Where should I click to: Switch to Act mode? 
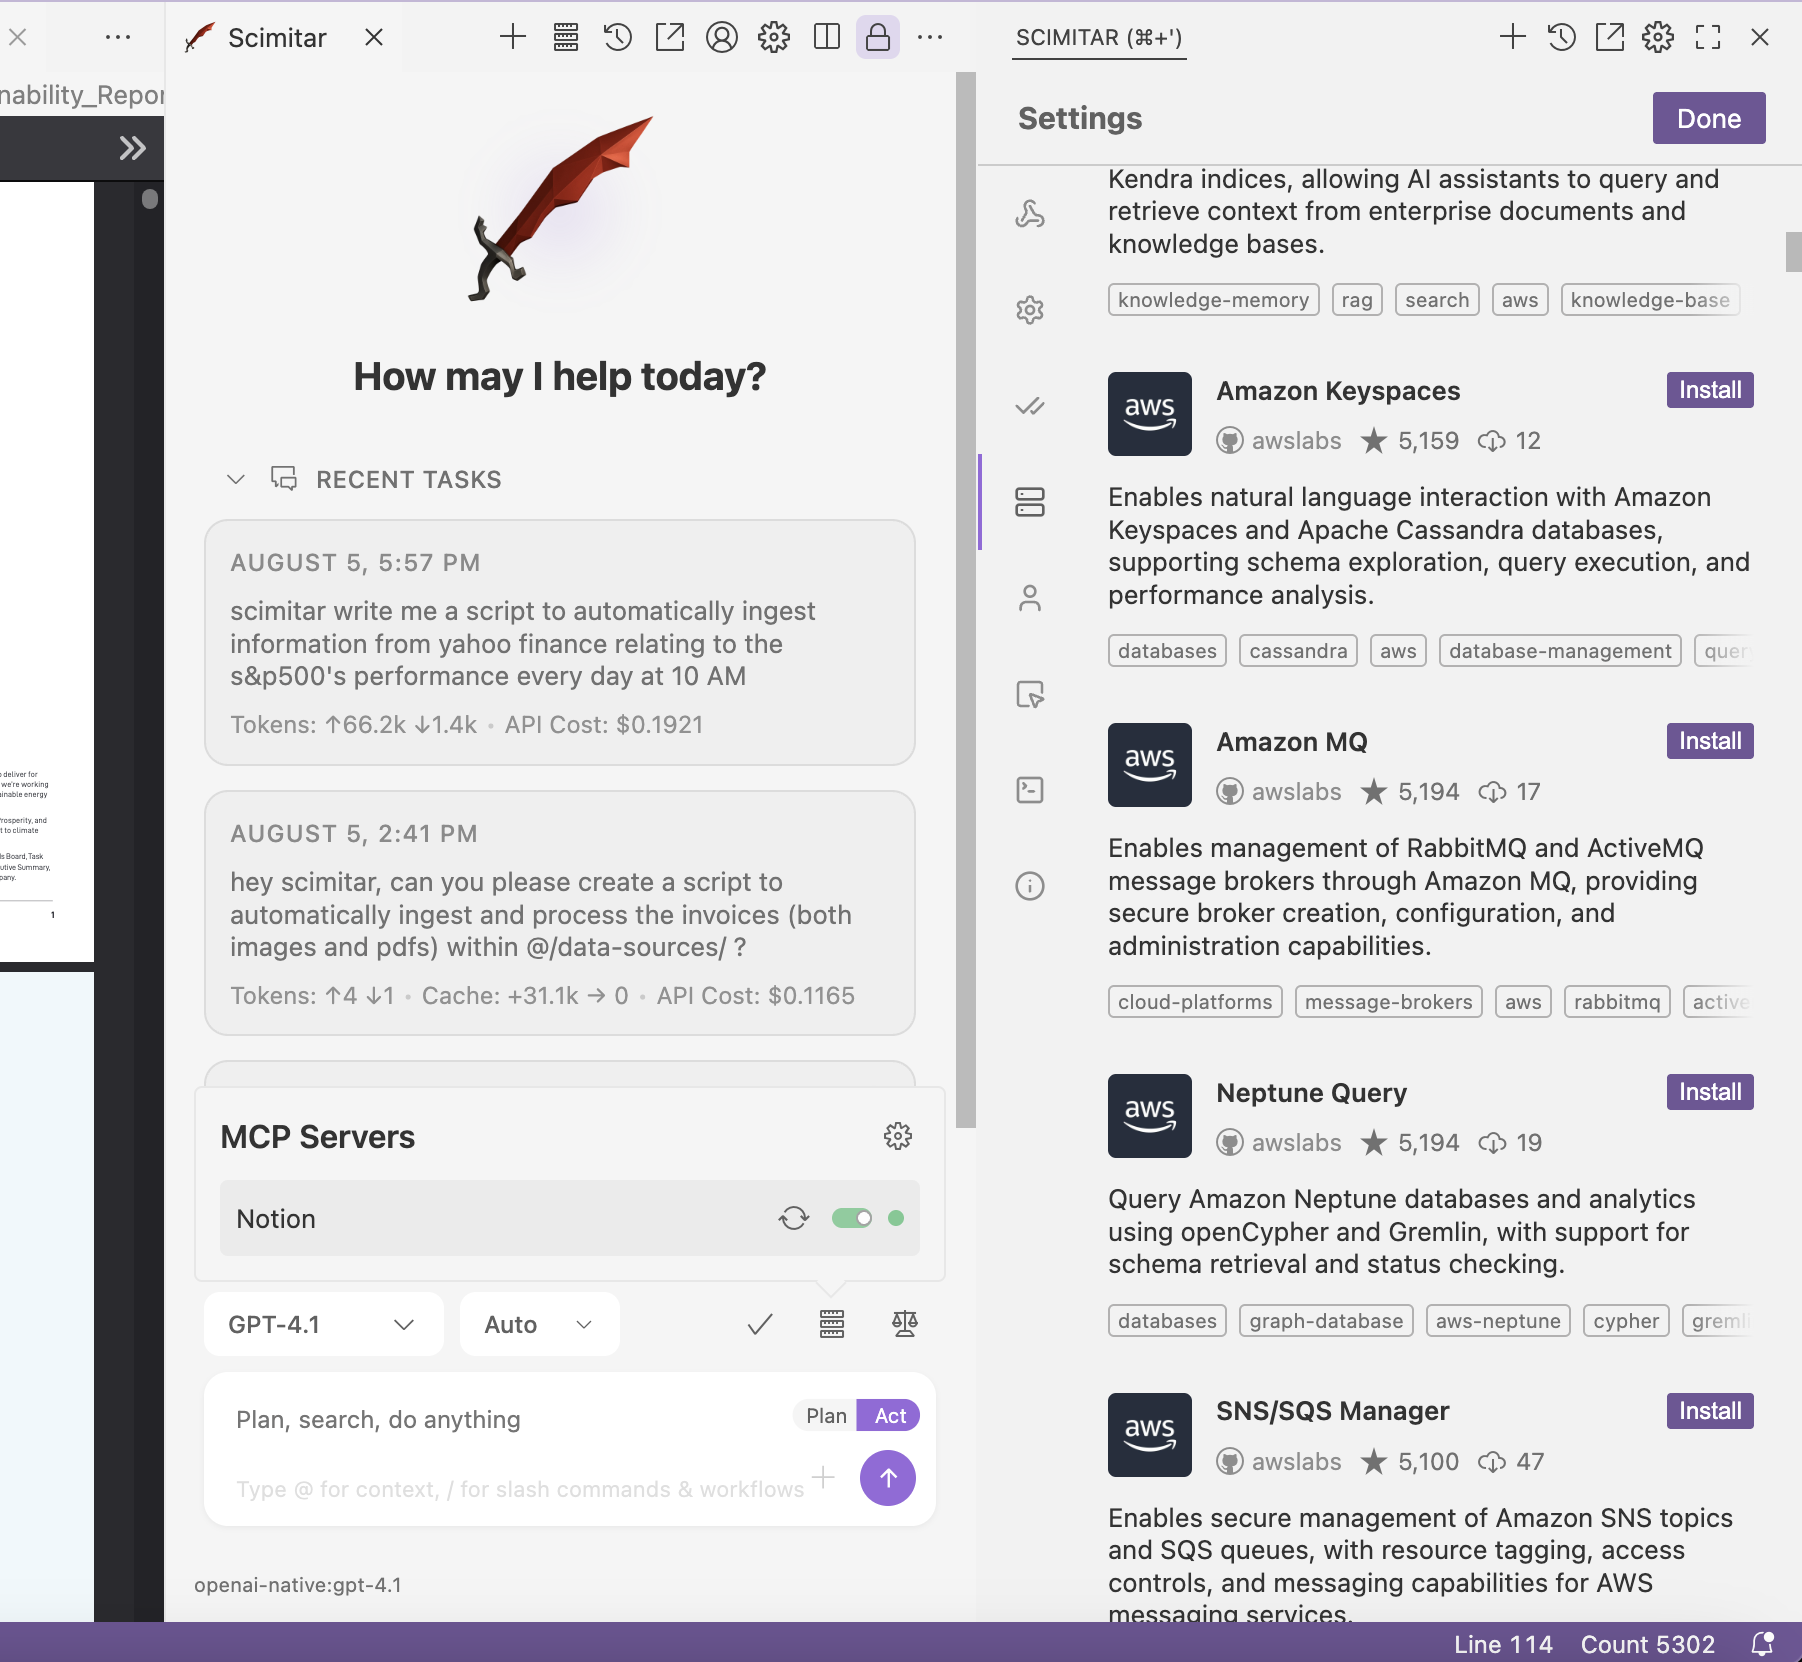pos(890,1415)
